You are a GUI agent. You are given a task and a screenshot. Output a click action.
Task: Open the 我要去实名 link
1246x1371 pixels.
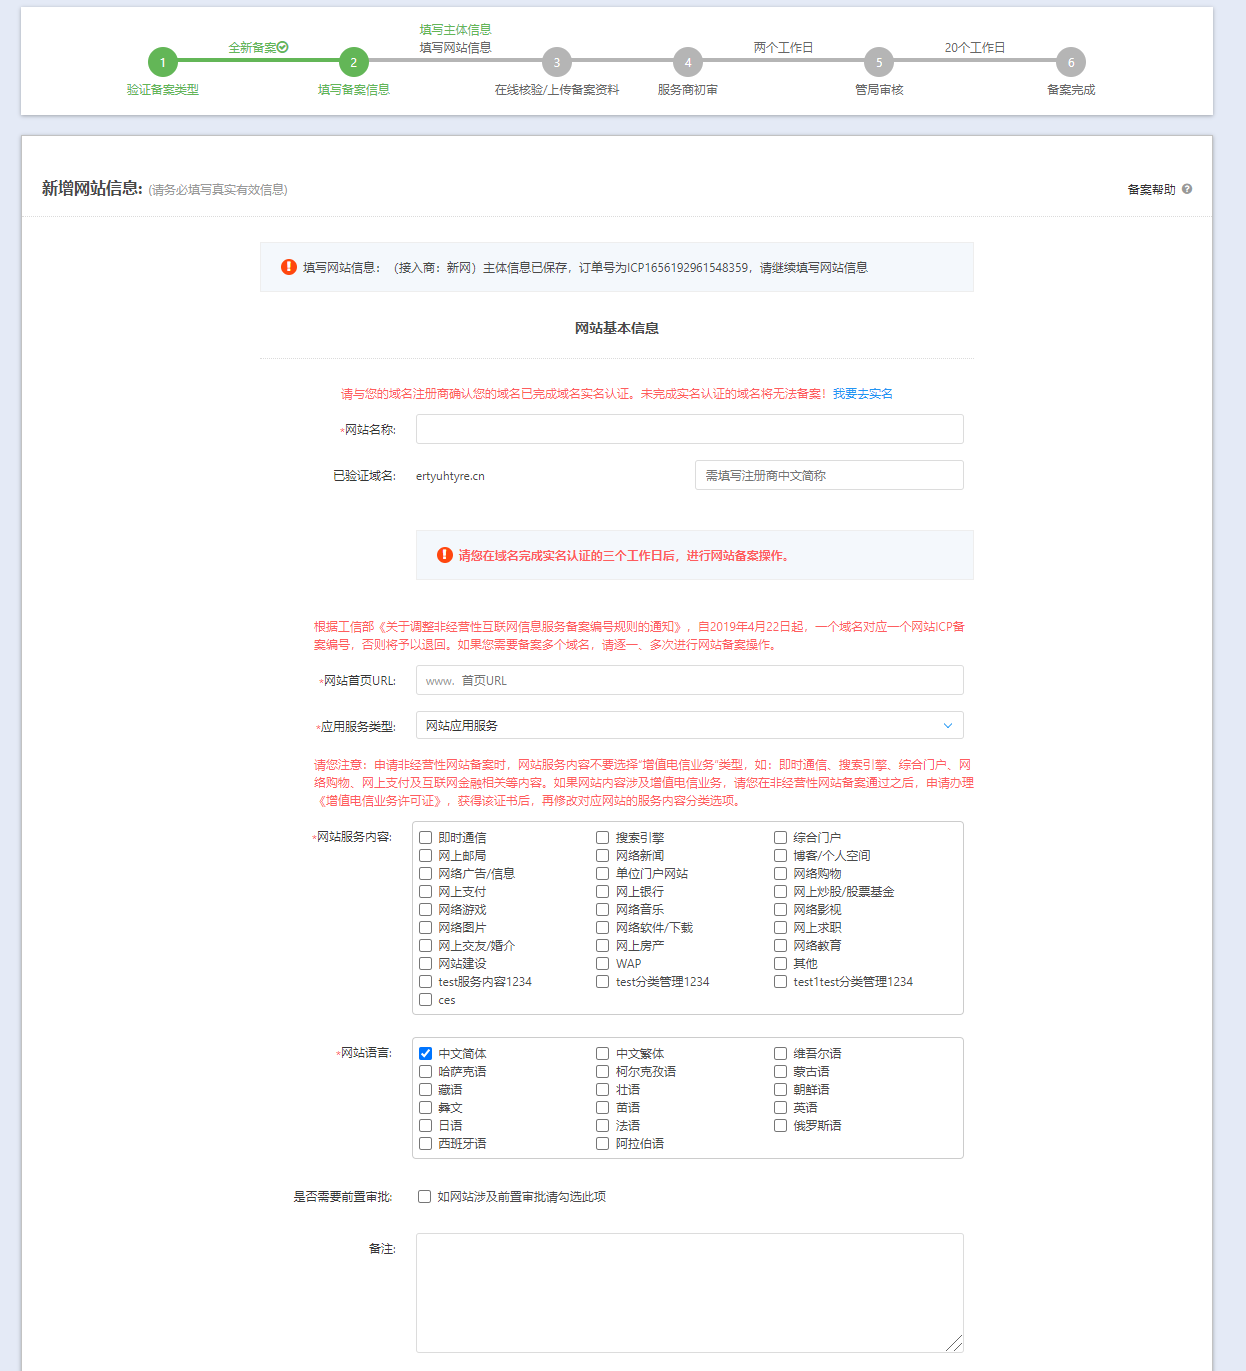click(x=862, y=394)
